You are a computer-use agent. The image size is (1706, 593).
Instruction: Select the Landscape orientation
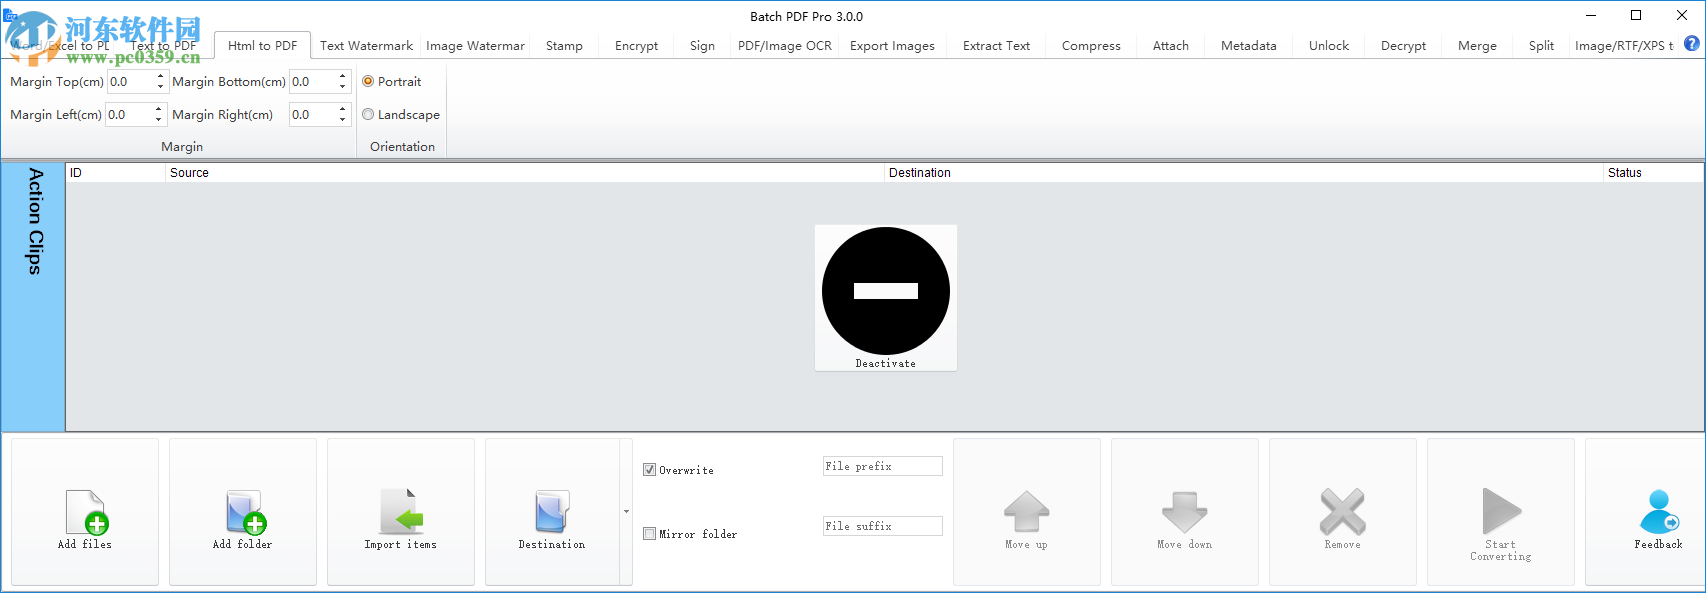(368, 115)
